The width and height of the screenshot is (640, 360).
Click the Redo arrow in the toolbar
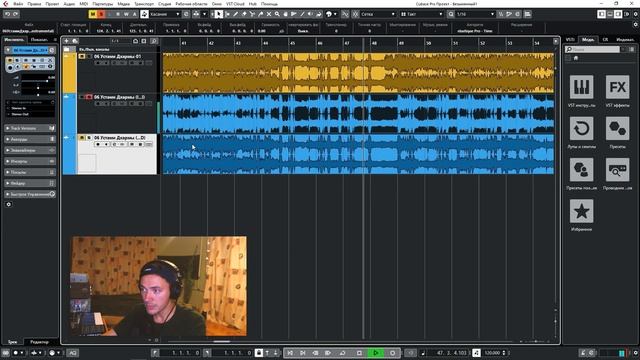click(x=16, y=14)
